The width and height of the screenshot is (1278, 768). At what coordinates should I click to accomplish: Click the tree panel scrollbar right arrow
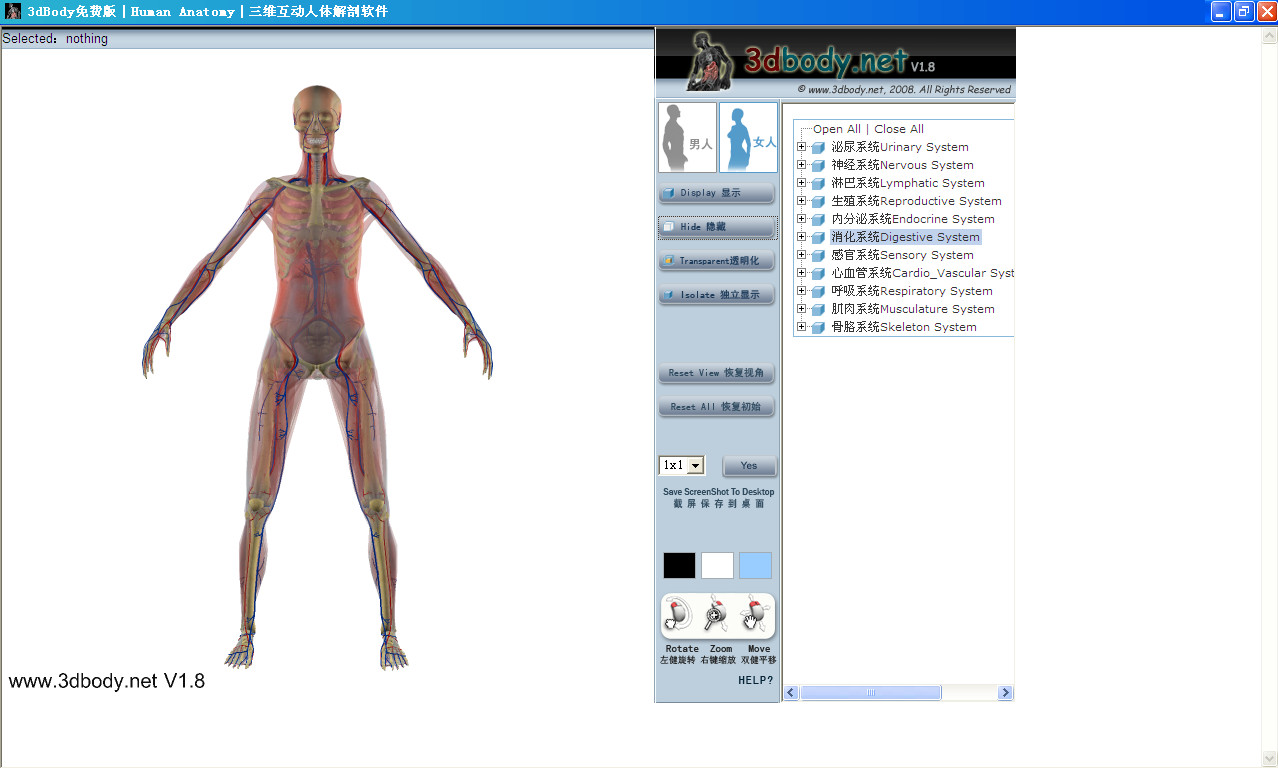coord(1006,692)
